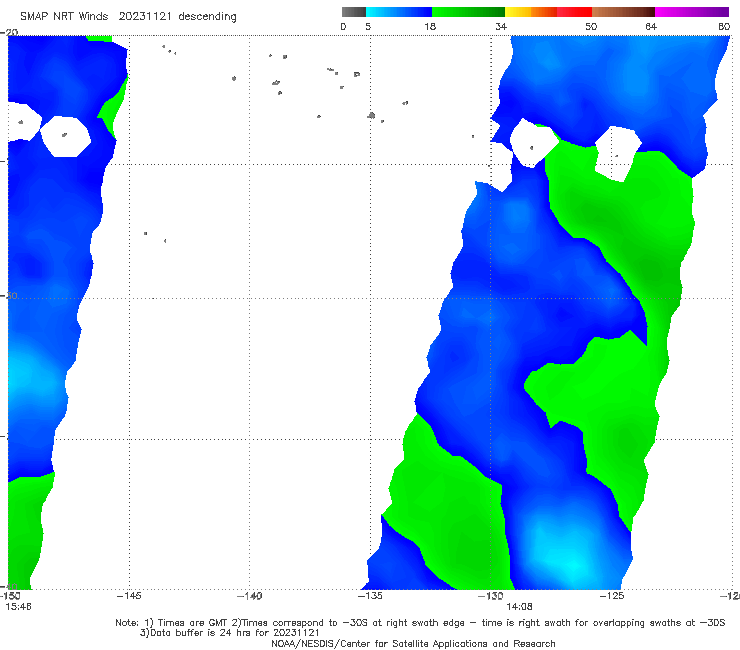Viewport: 740px width, 650px height.
Task: Click the longitude label '-125'
Action: [612, 596]
